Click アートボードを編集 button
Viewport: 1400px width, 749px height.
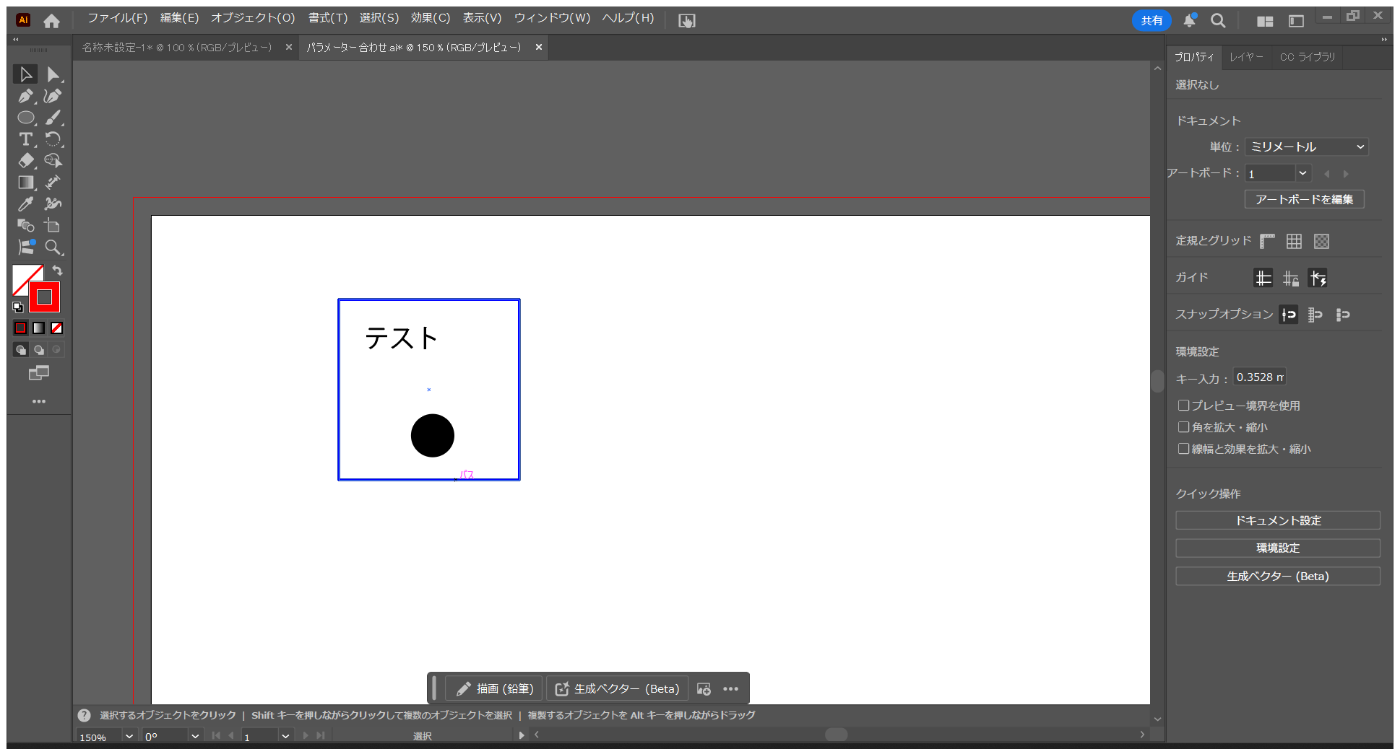click(x=1303, y=199)
